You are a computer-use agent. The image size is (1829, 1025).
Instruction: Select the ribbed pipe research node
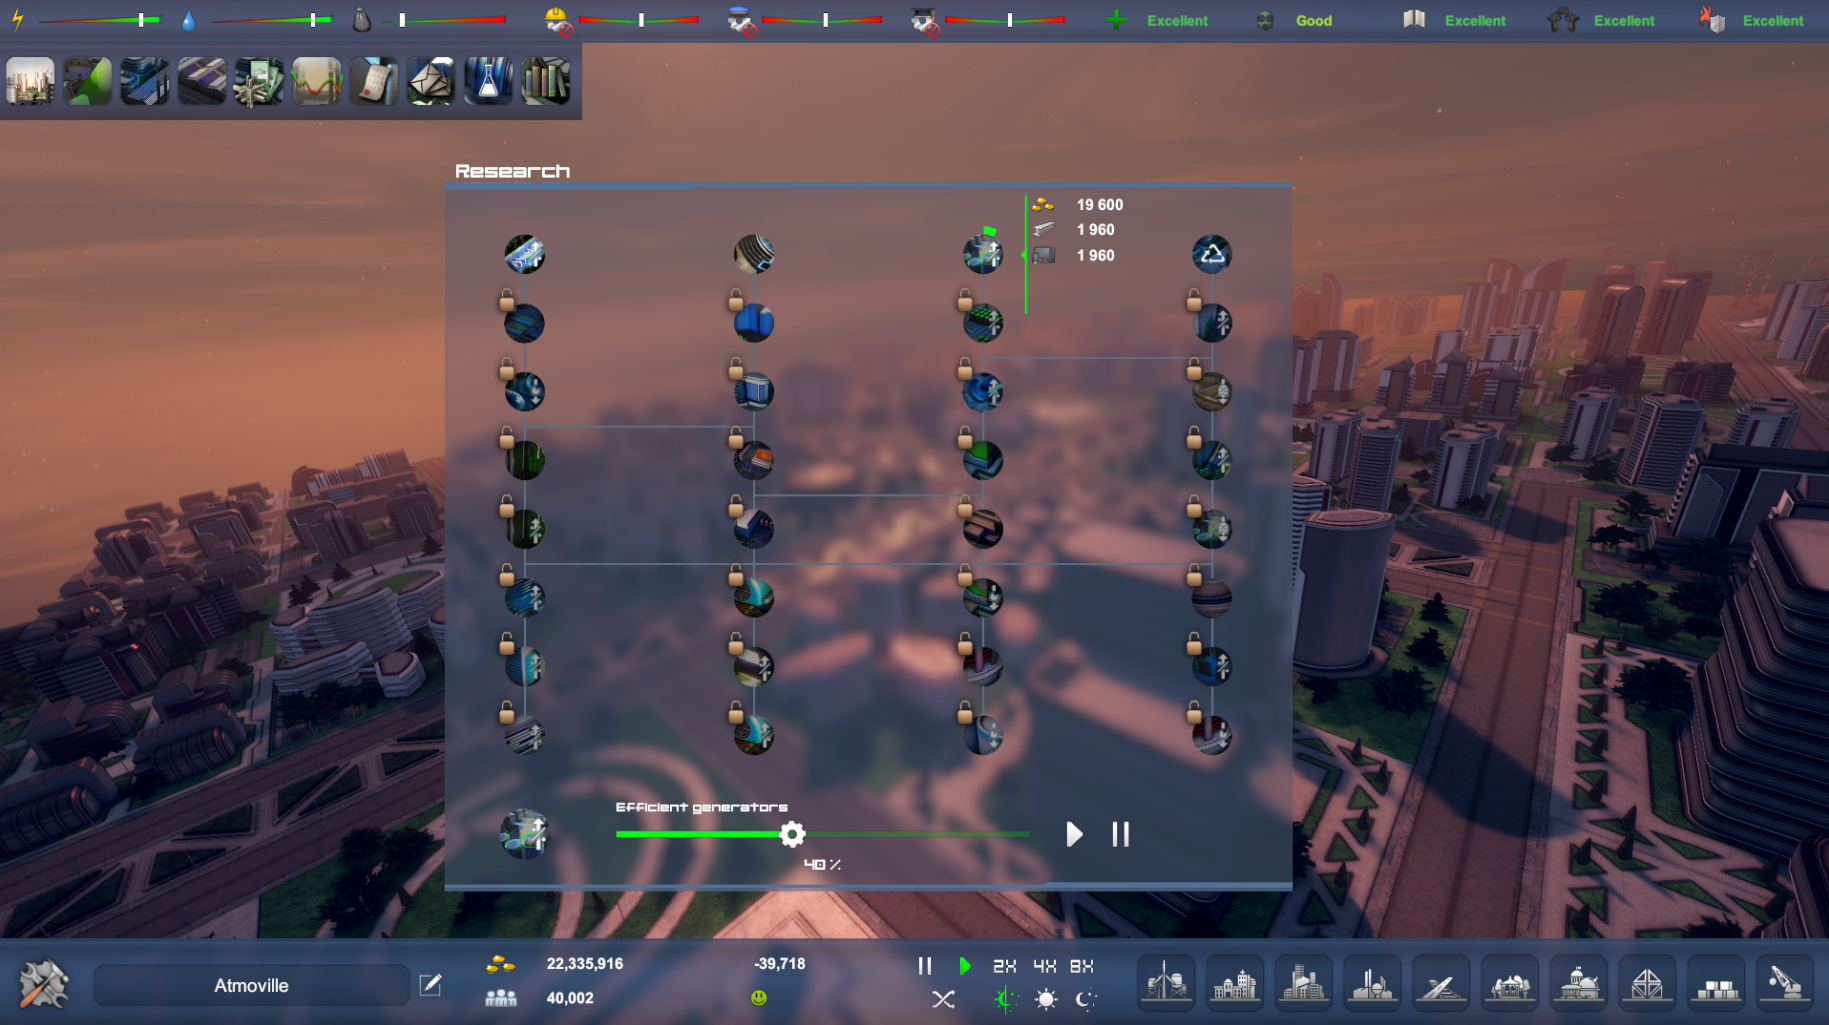pyautogui.click(x=753, y=254)
